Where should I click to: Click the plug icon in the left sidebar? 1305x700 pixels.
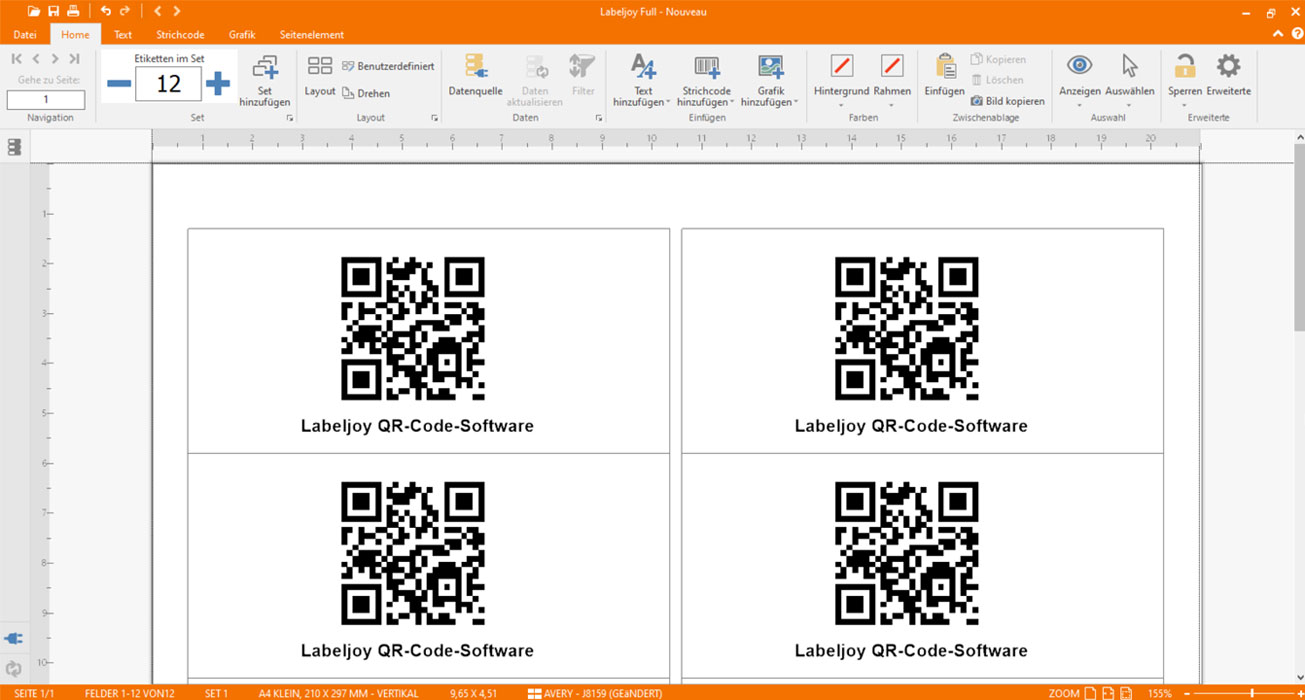click(x=14, y=638)
